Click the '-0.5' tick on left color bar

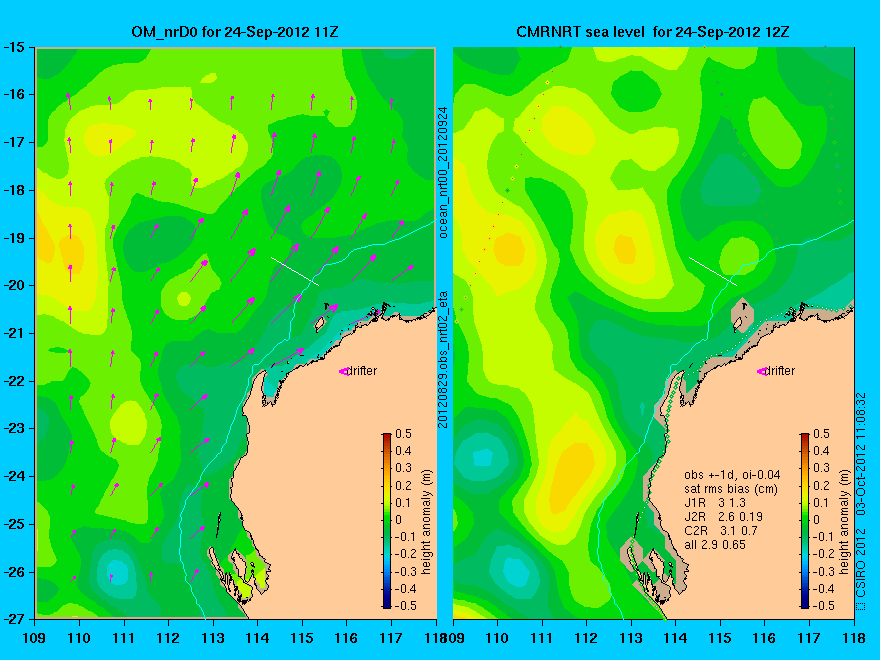(x=404, y=606)
